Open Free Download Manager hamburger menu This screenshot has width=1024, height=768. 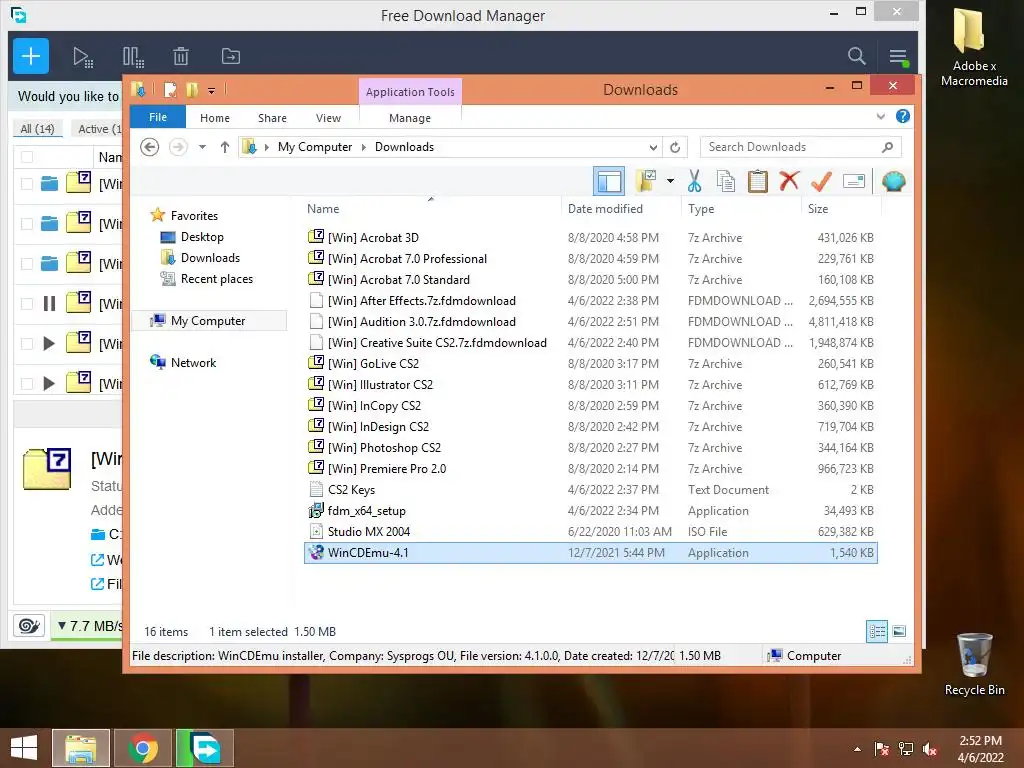click(899, 57)
